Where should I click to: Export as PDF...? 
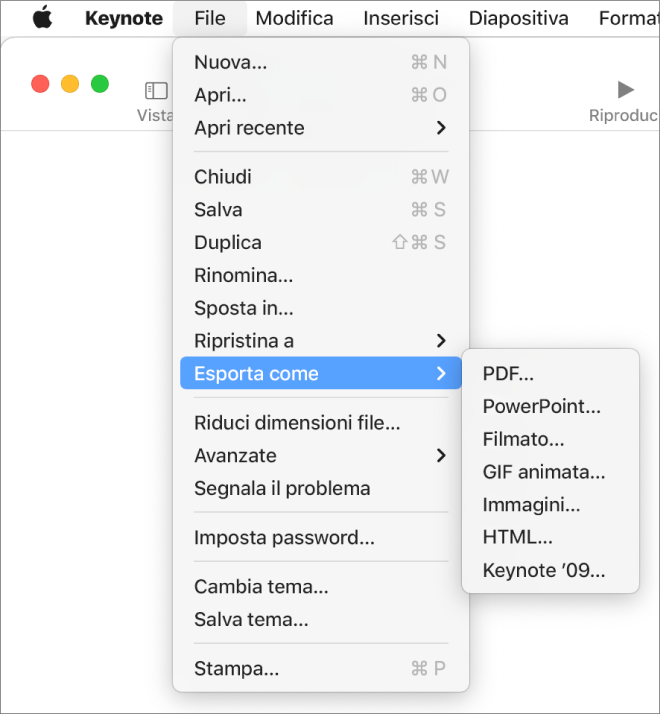click(550, 374)
